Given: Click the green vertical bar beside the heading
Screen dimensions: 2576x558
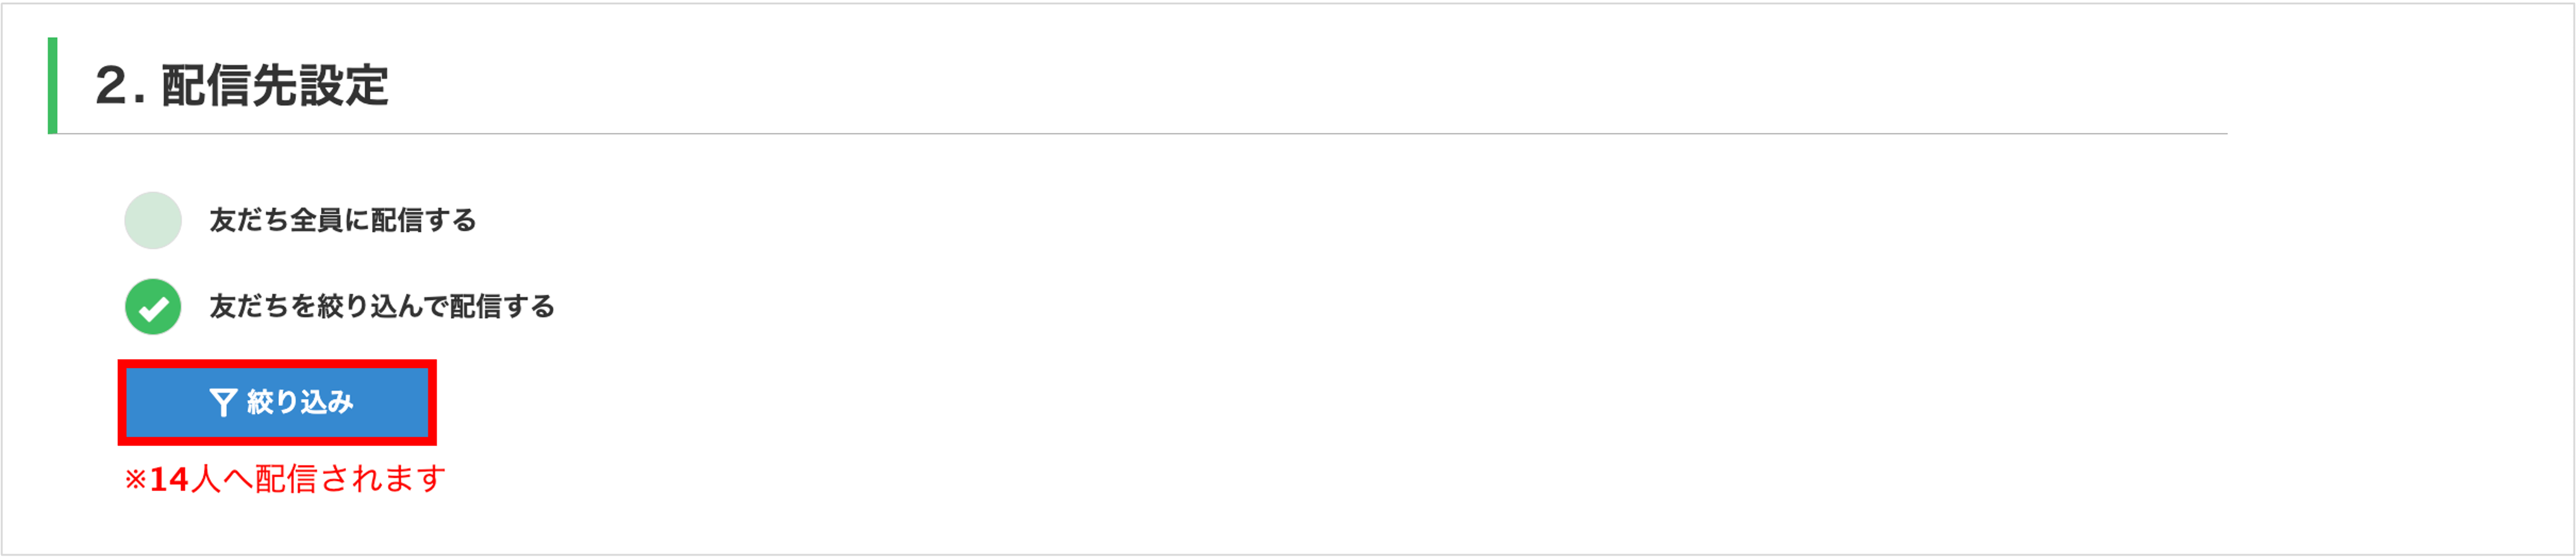Looking at the screenshot, I should click(x=53, y=86).
